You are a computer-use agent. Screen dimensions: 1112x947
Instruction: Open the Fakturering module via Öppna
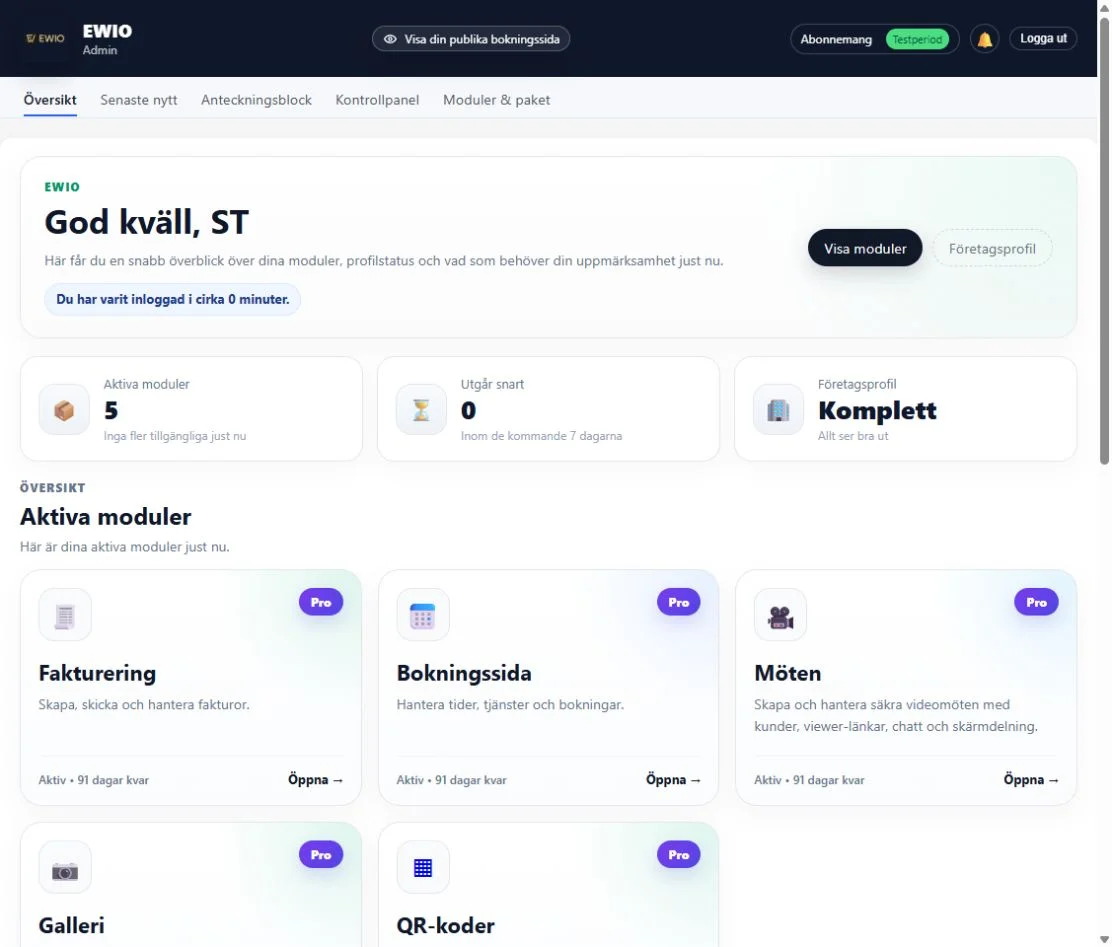(316, 780)
